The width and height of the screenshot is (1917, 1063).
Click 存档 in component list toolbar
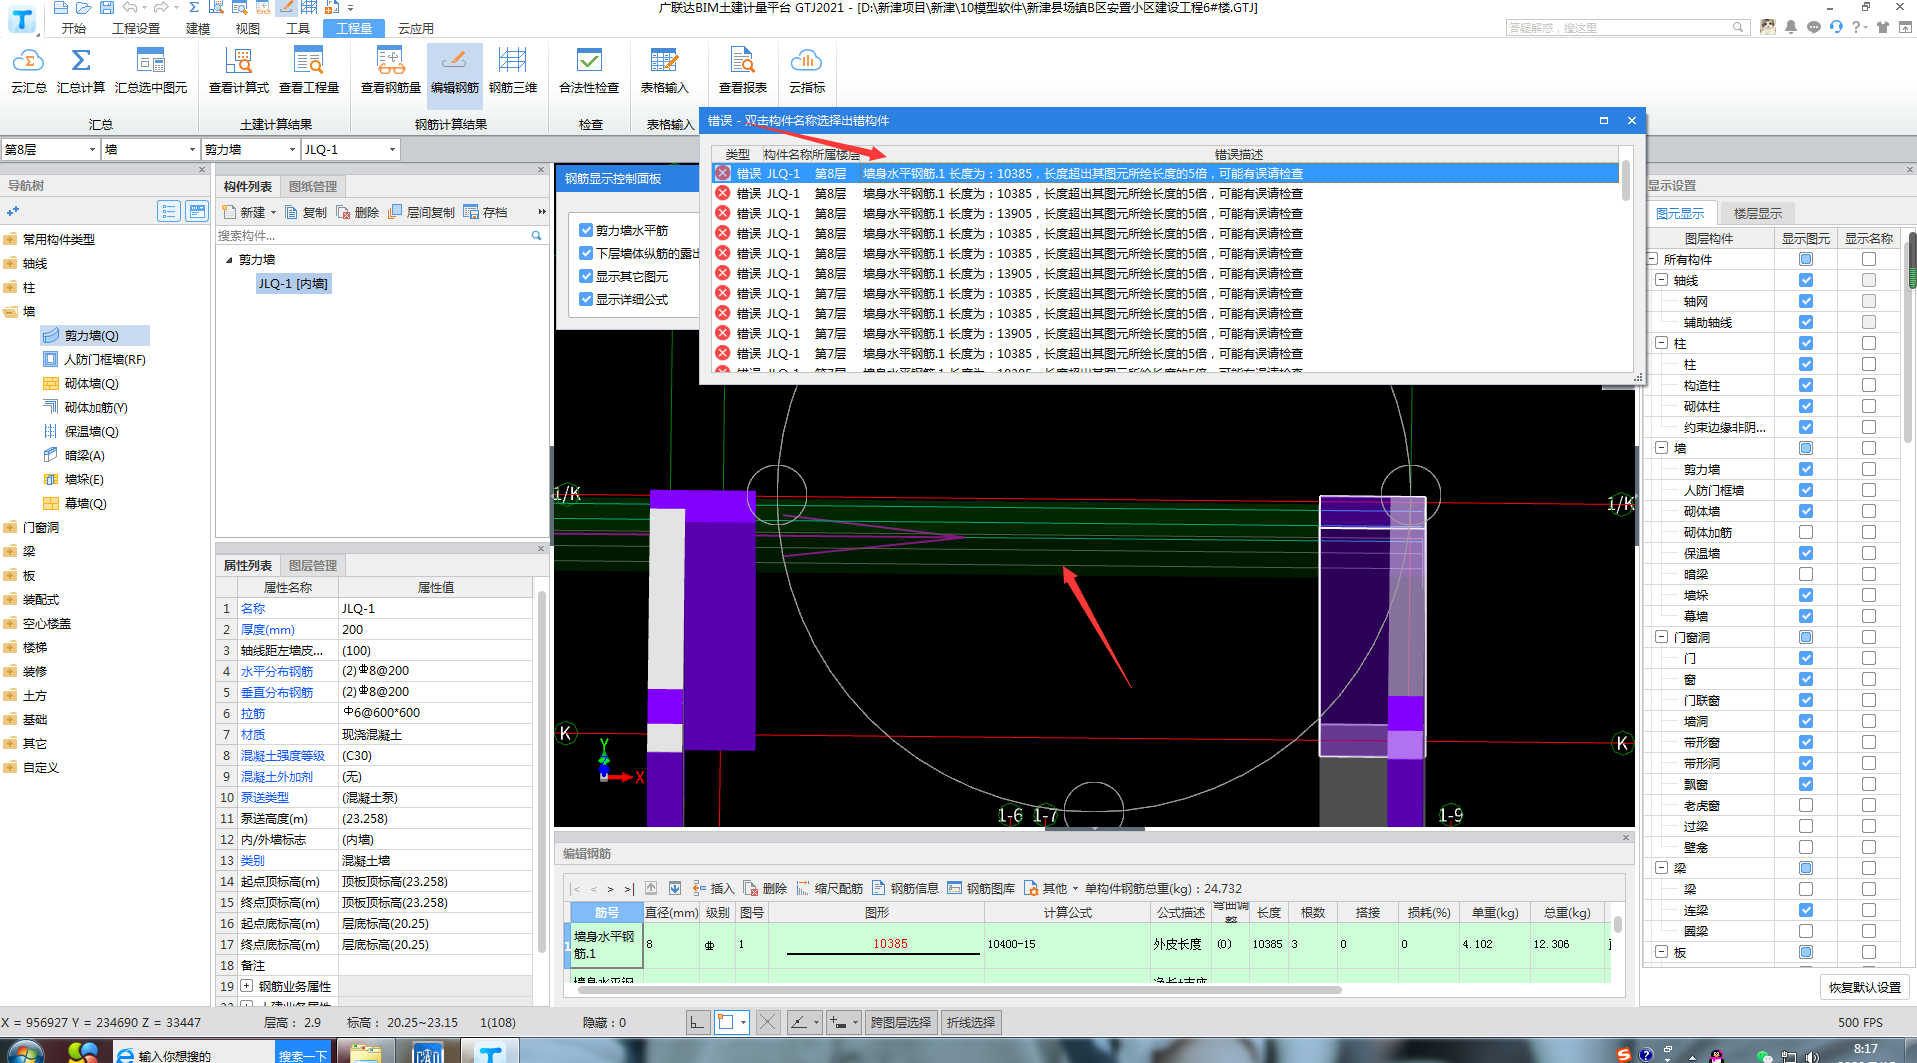486,212
